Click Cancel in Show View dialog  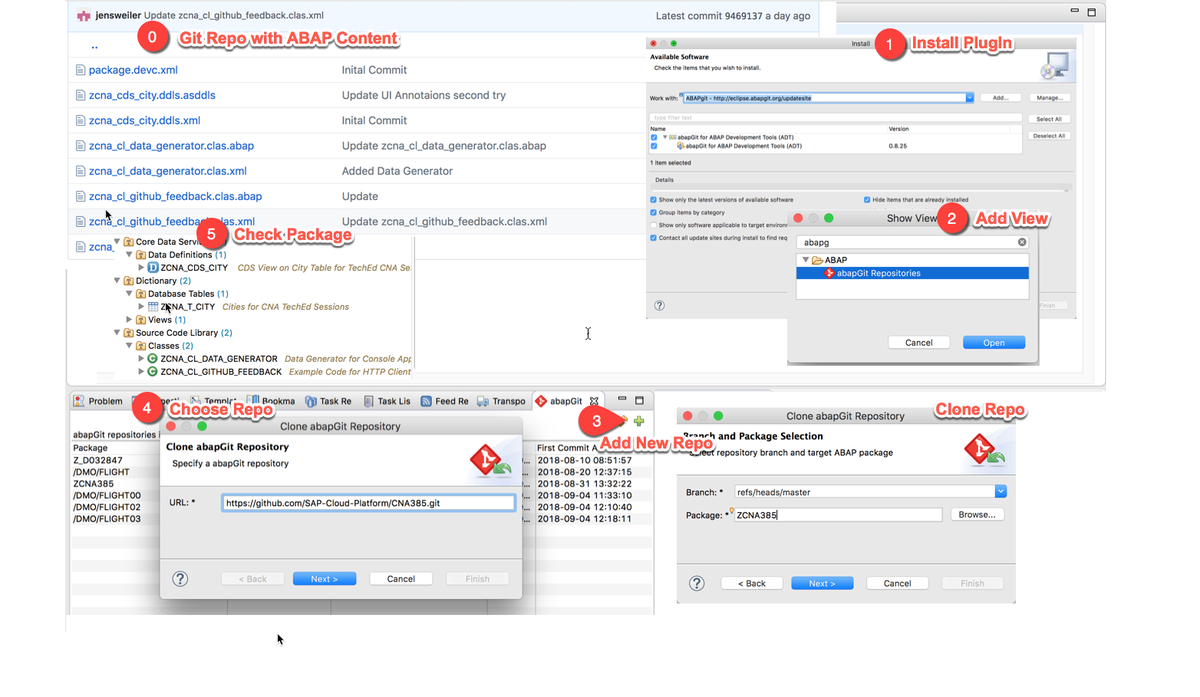(x=919, y=343)
